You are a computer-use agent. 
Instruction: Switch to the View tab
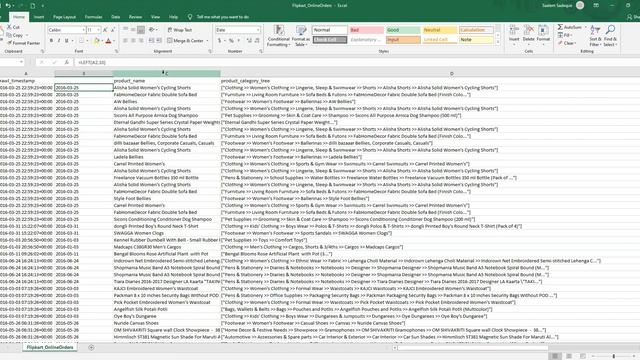[155, 17]
